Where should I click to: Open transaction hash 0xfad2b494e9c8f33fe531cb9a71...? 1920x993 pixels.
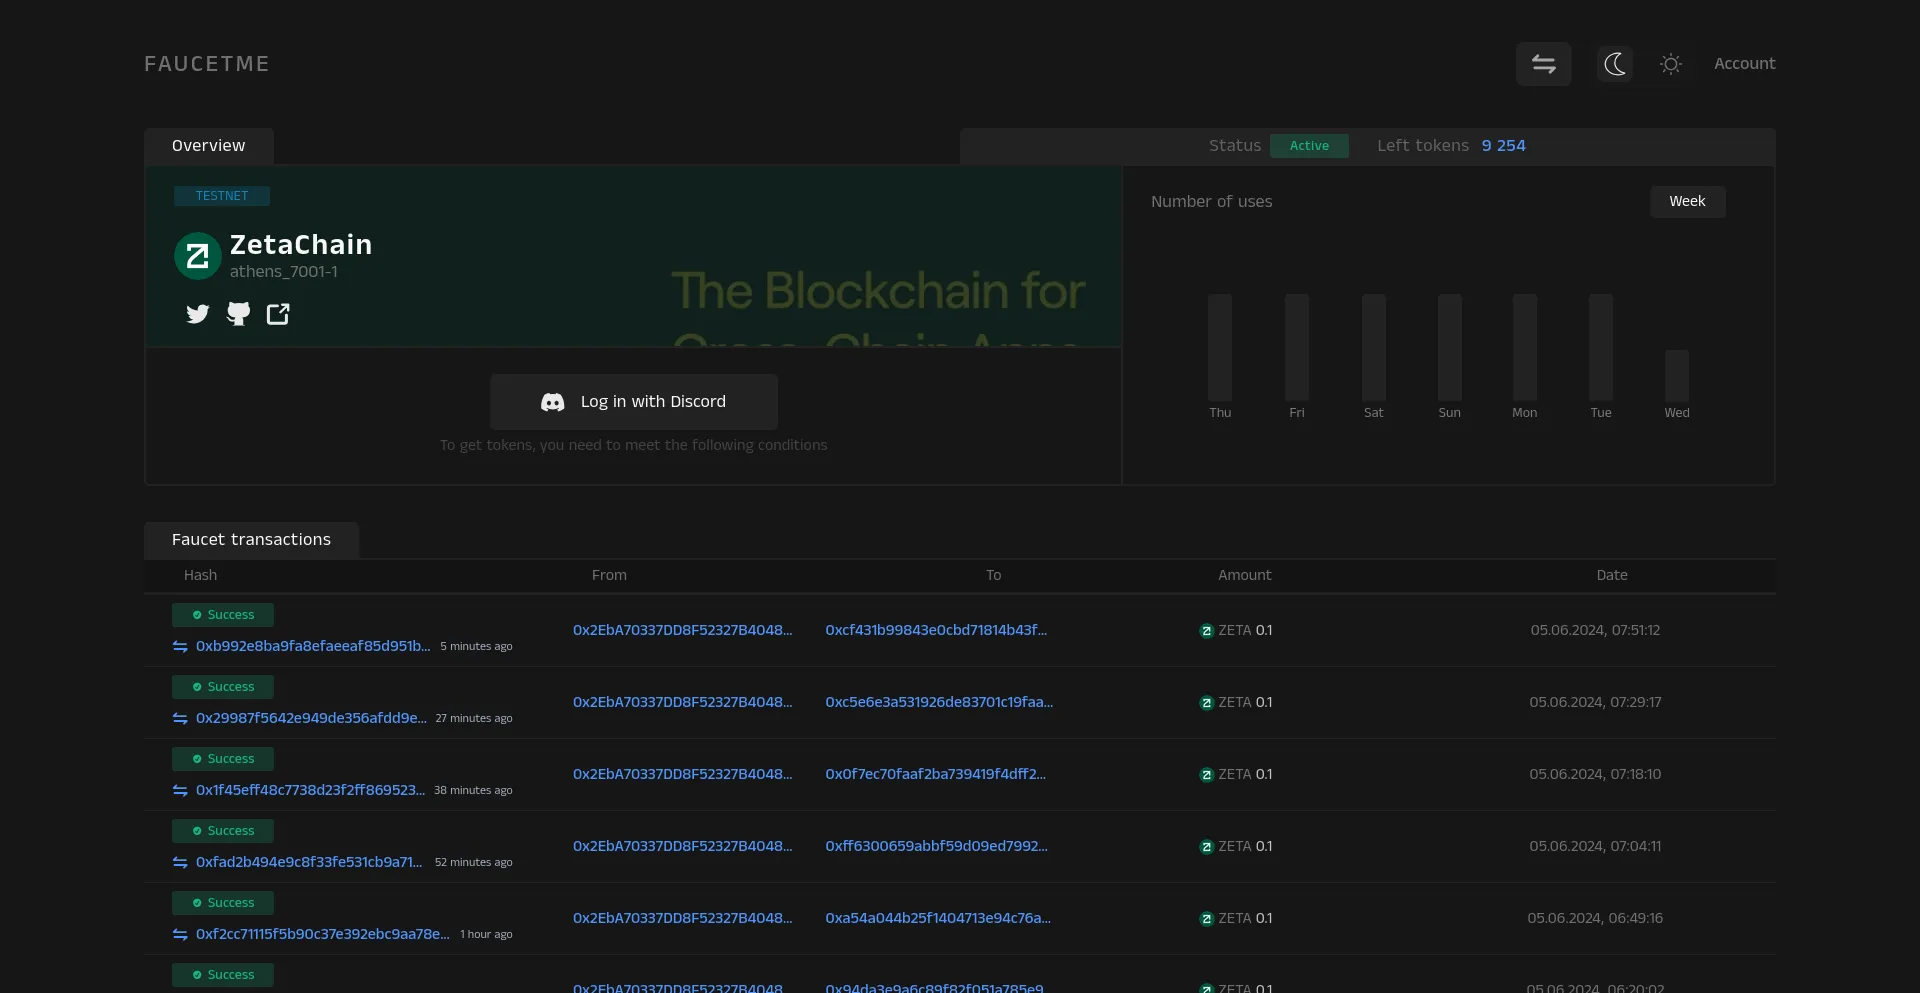pos(309,862)
